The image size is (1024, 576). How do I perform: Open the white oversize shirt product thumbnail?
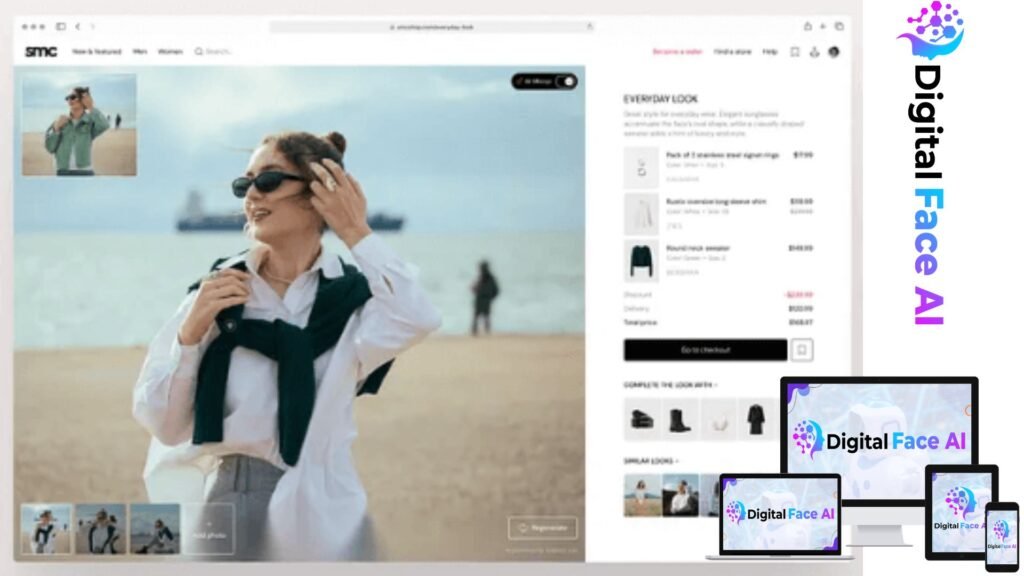tap(641, 214)
